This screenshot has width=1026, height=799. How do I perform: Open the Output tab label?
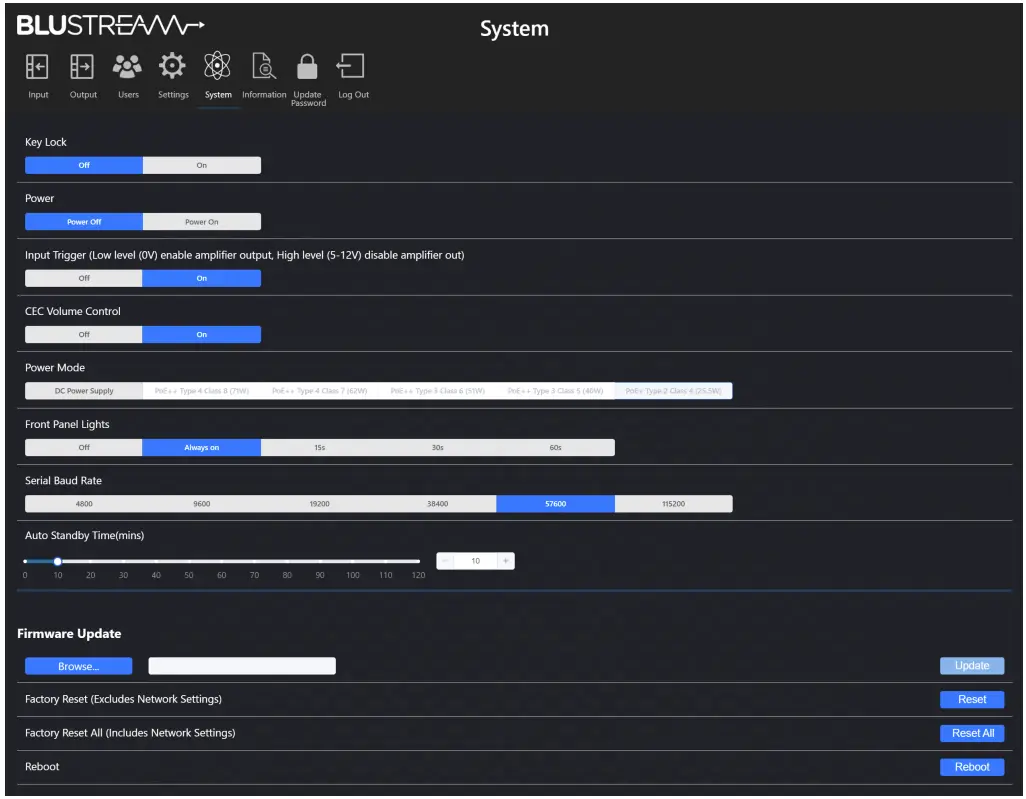pyautogui.click(x=83, y=95)
